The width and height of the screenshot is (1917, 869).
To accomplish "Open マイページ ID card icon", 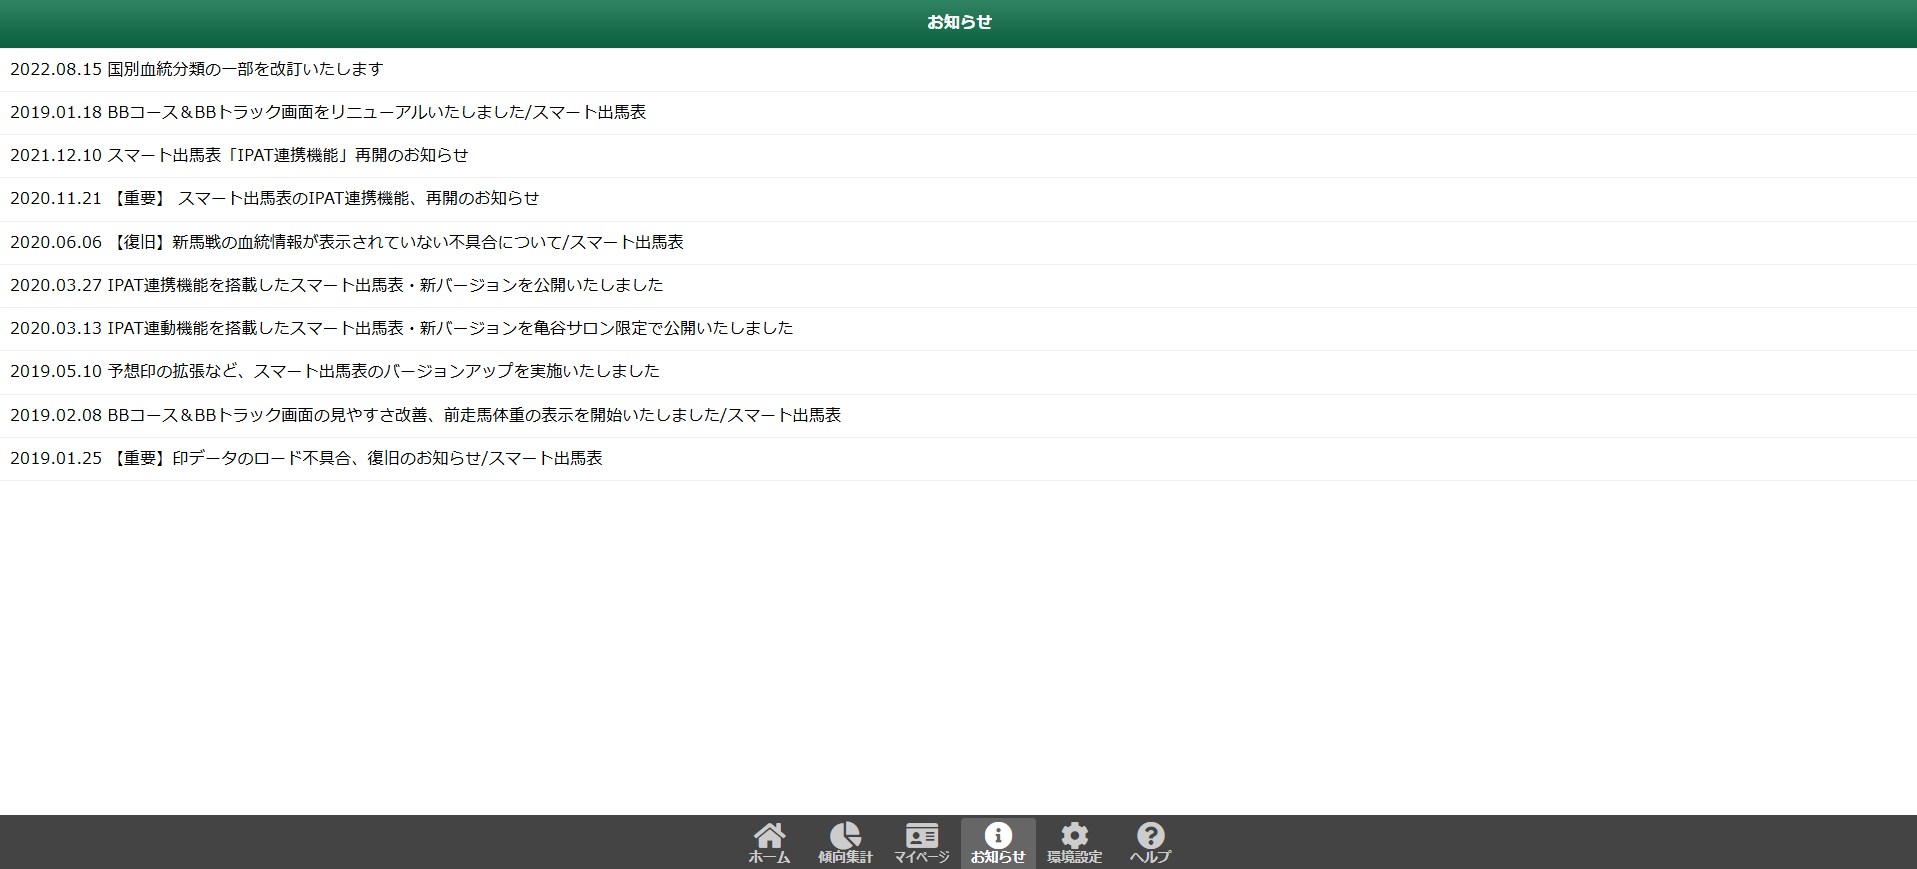I will (x=921, y=834).
